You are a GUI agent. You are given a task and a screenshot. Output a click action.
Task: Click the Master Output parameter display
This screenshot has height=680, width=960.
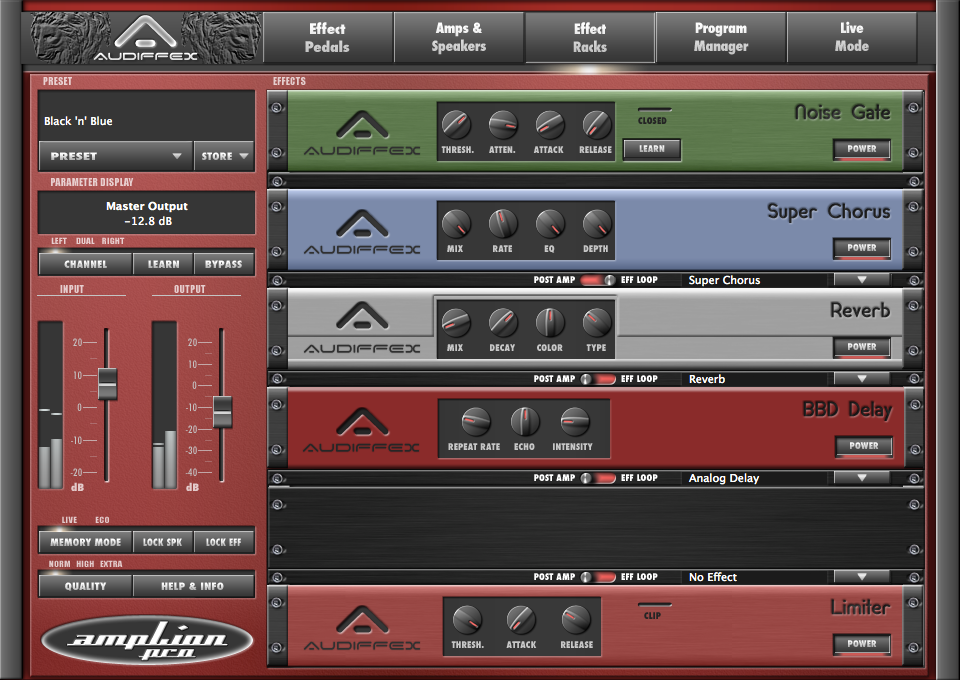pos(146,213)
